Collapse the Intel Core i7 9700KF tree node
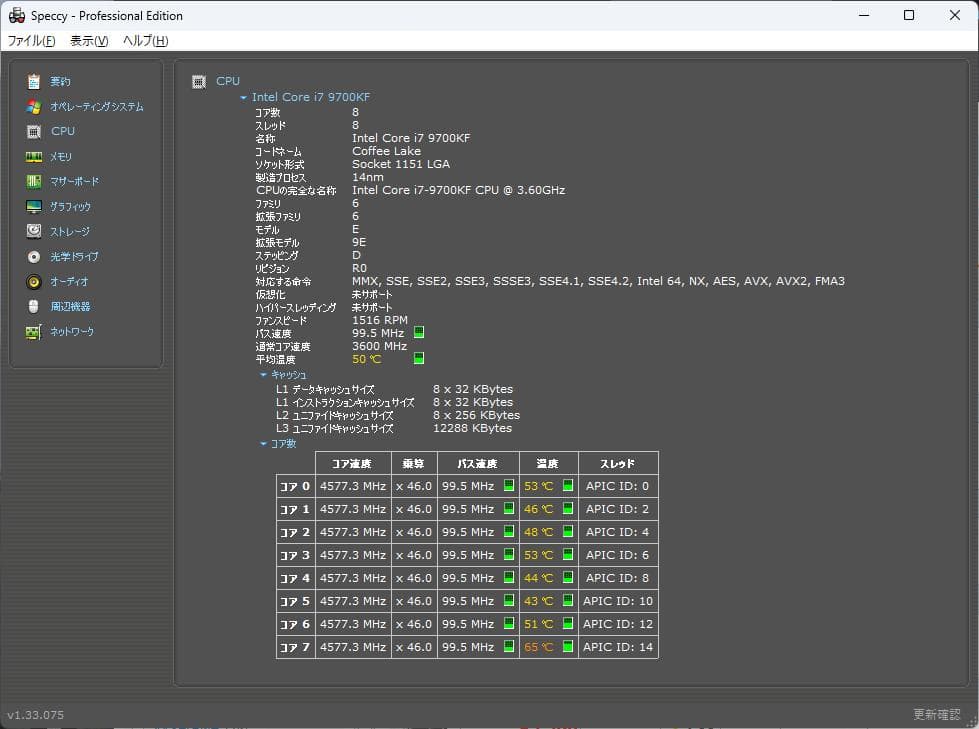The image size is (979, 729). coord(244,98)
